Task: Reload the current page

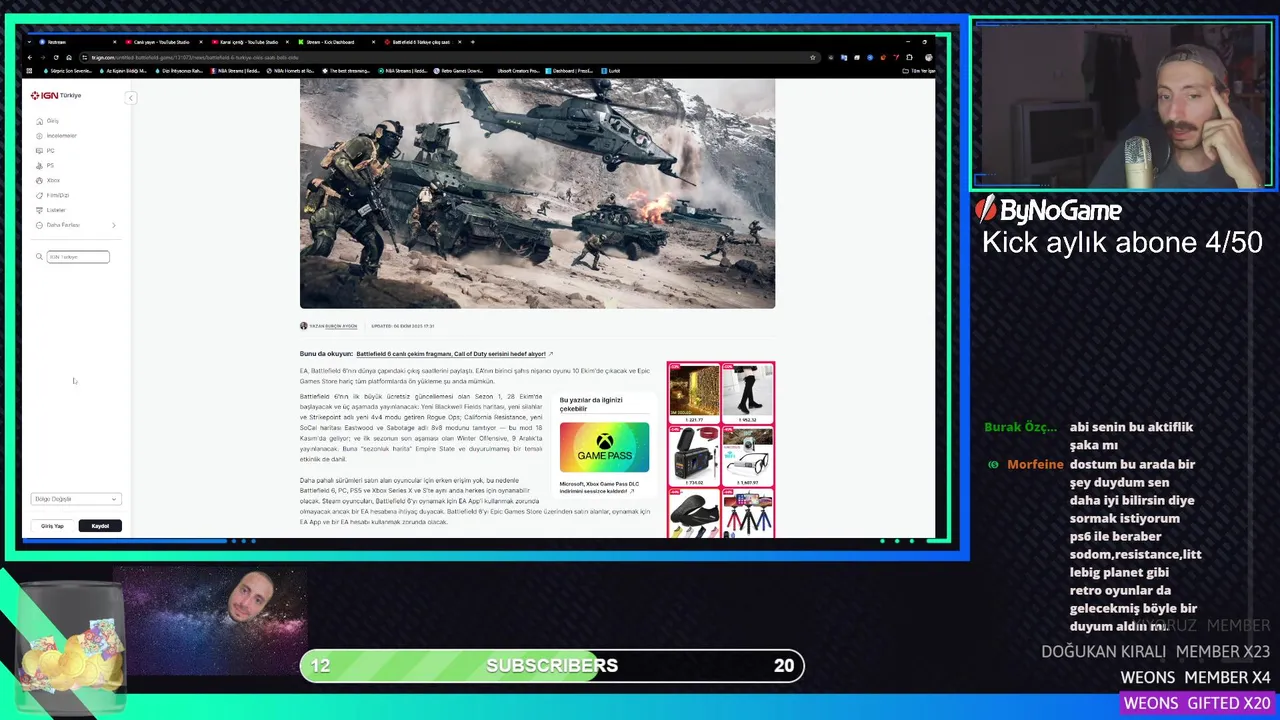Action: tap(56, 57)
